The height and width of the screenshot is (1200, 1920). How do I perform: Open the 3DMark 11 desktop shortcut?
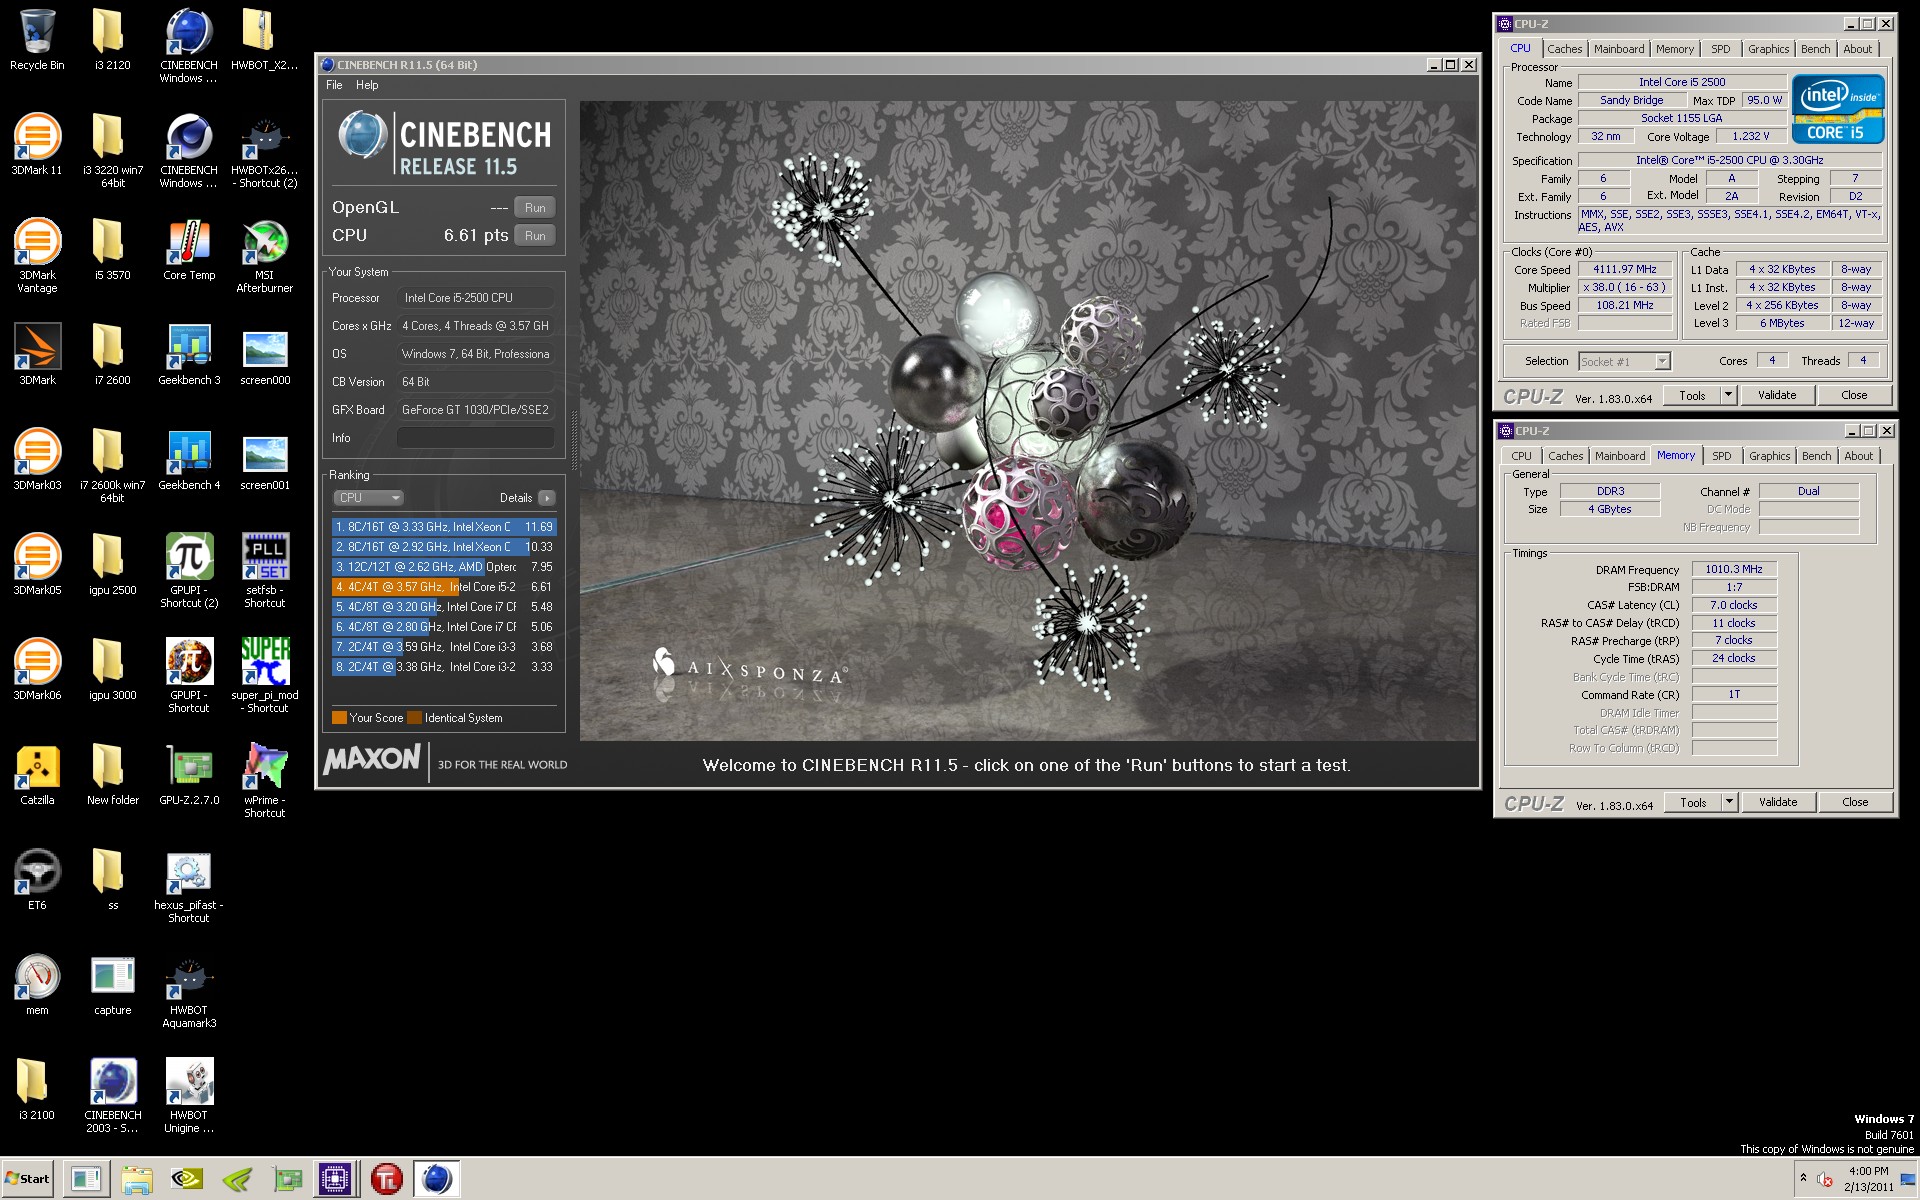coord(37,145)
